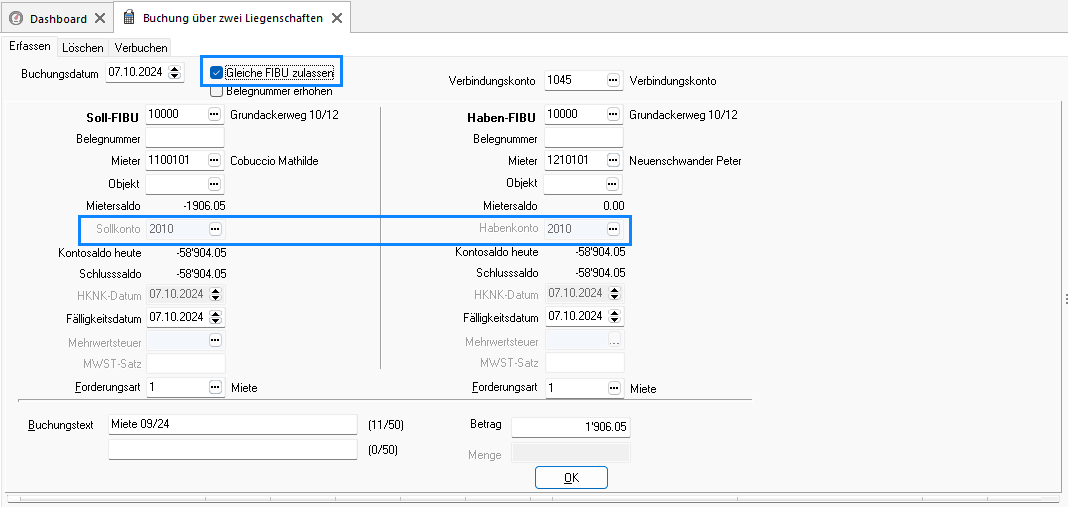1068x507 pixels.
Task: Open the Haben-FIBU lookup ellipsis button
Action: point(613,114)
